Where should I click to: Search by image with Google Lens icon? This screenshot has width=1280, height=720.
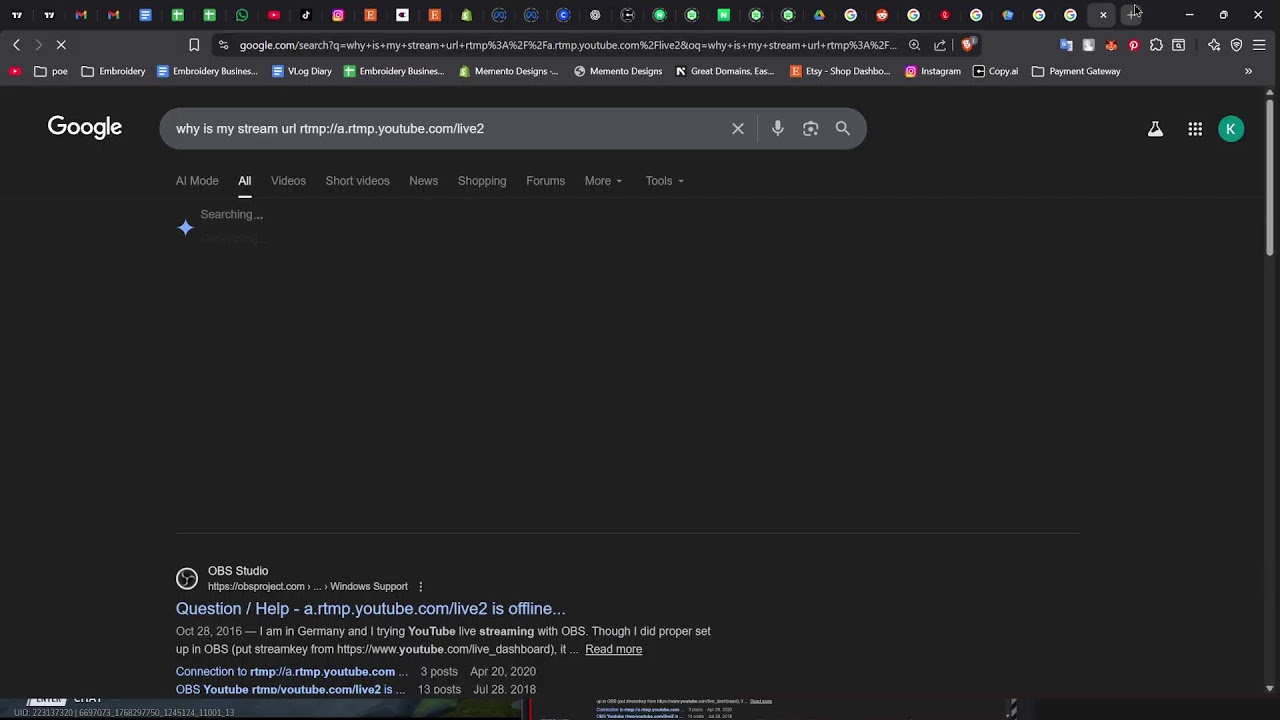pyautogui.click(x=811, y=129)
